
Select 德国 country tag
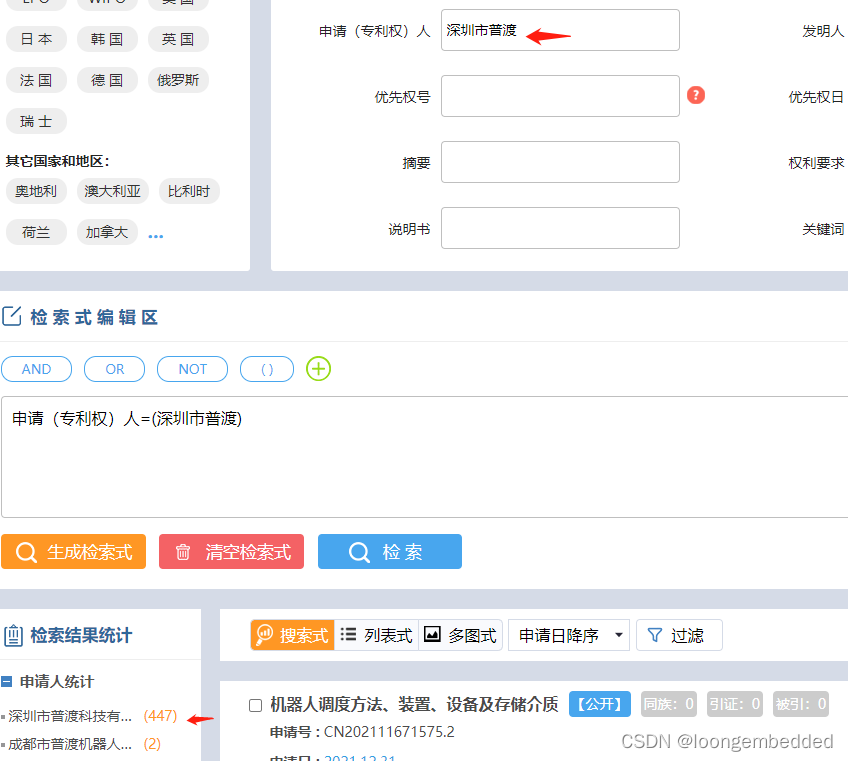(107, 80)
